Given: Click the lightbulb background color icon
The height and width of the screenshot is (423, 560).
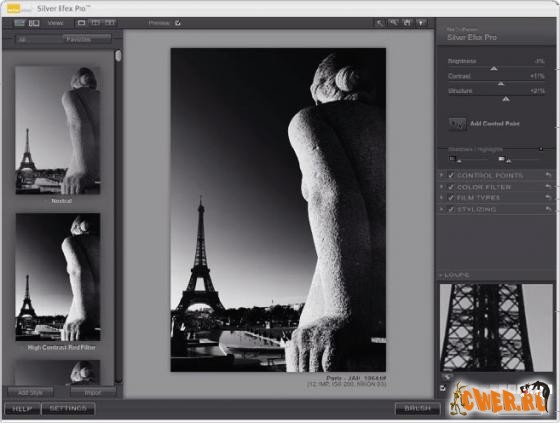Looking at the screenshot, I should (x=421, y=23).
